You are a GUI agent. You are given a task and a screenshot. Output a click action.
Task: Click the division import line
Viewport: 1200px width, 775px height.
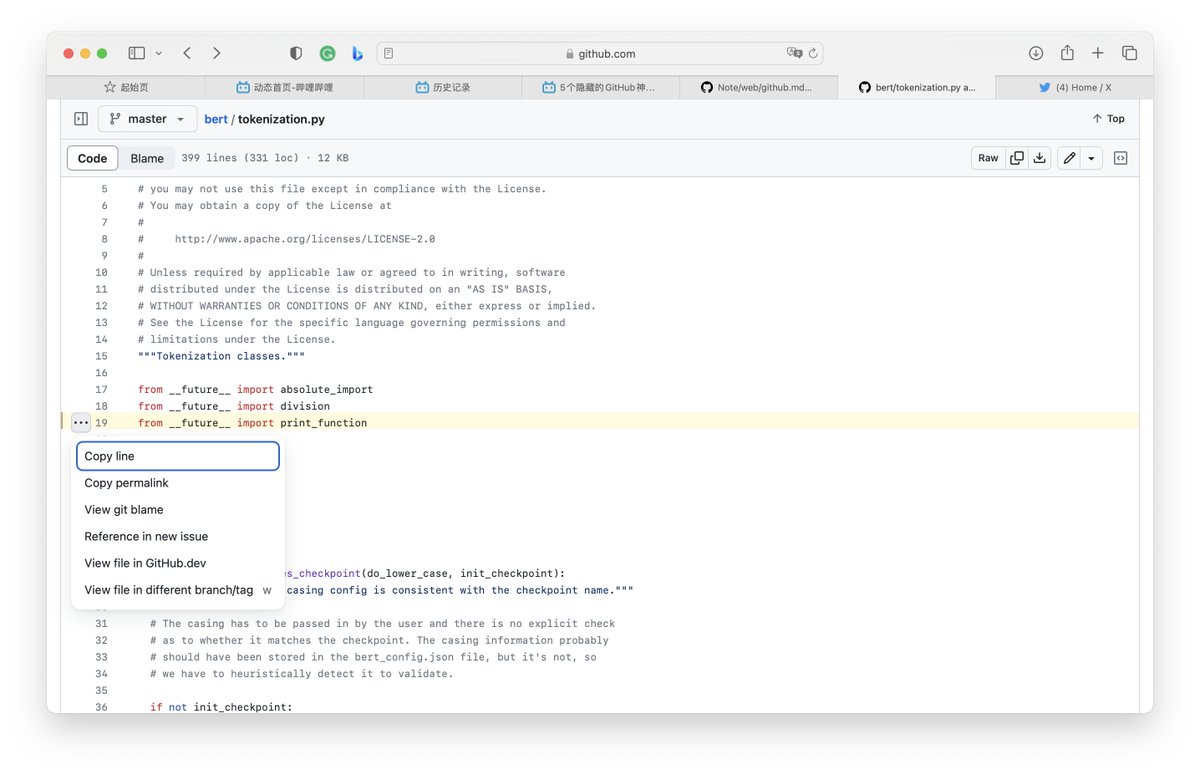pyautogui.click(x=234, y=406)
